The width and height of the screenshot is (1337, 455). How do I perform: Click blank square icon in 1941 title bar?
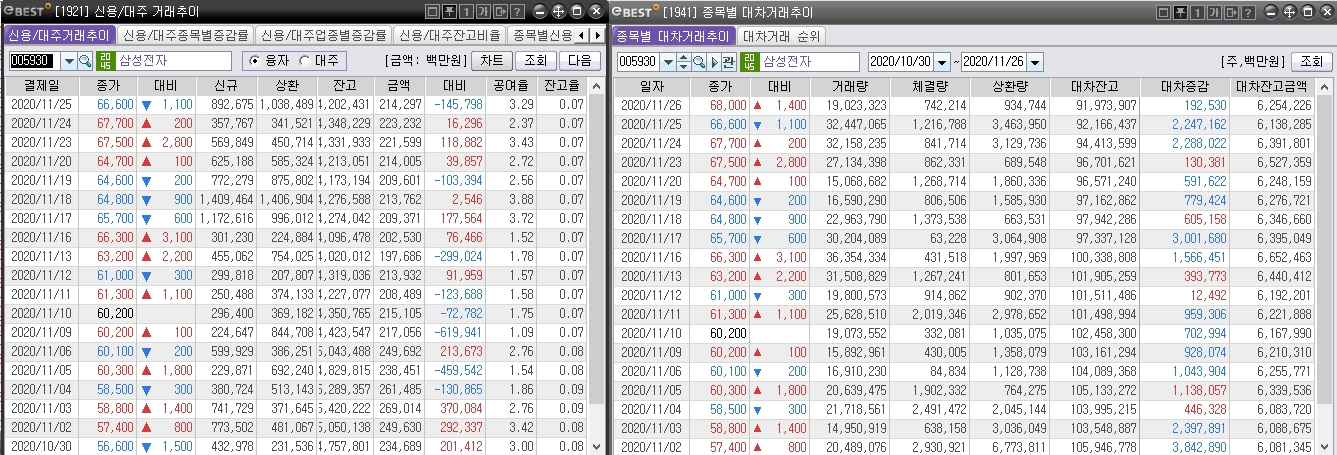coord(1163,12)
